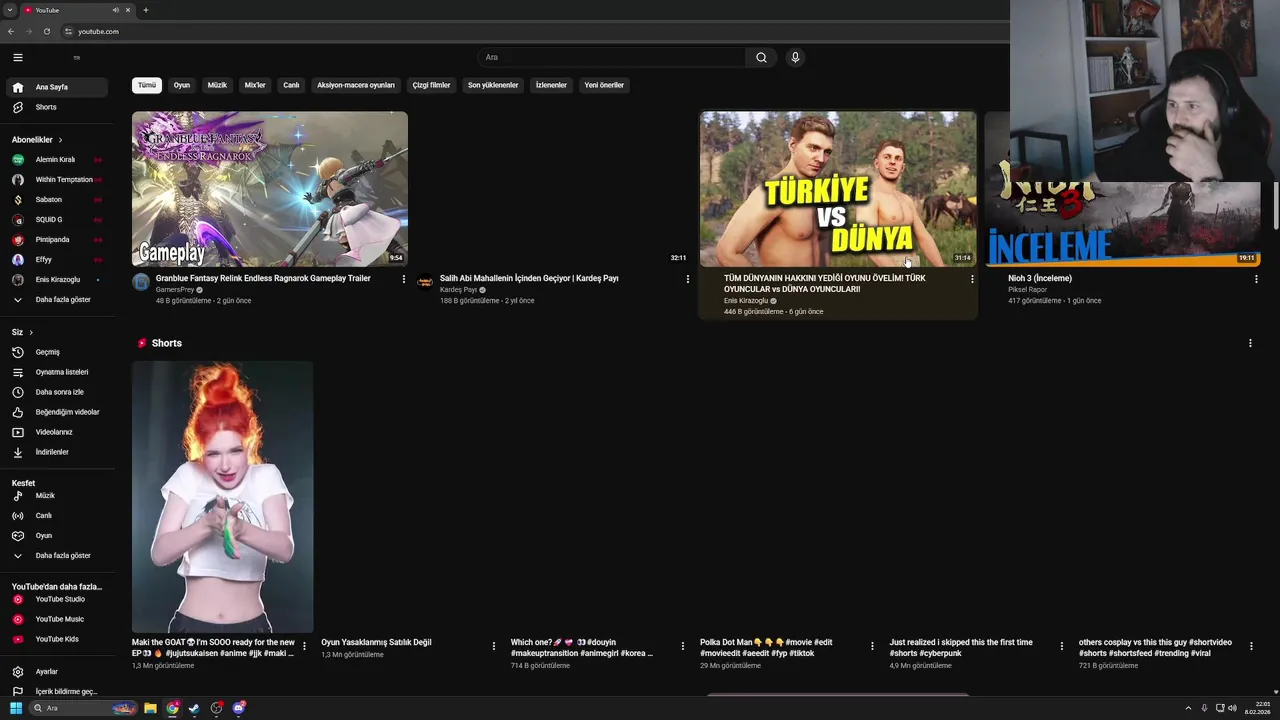Select the Müzik filter chip
The image size is (1280, 720).
217,85
